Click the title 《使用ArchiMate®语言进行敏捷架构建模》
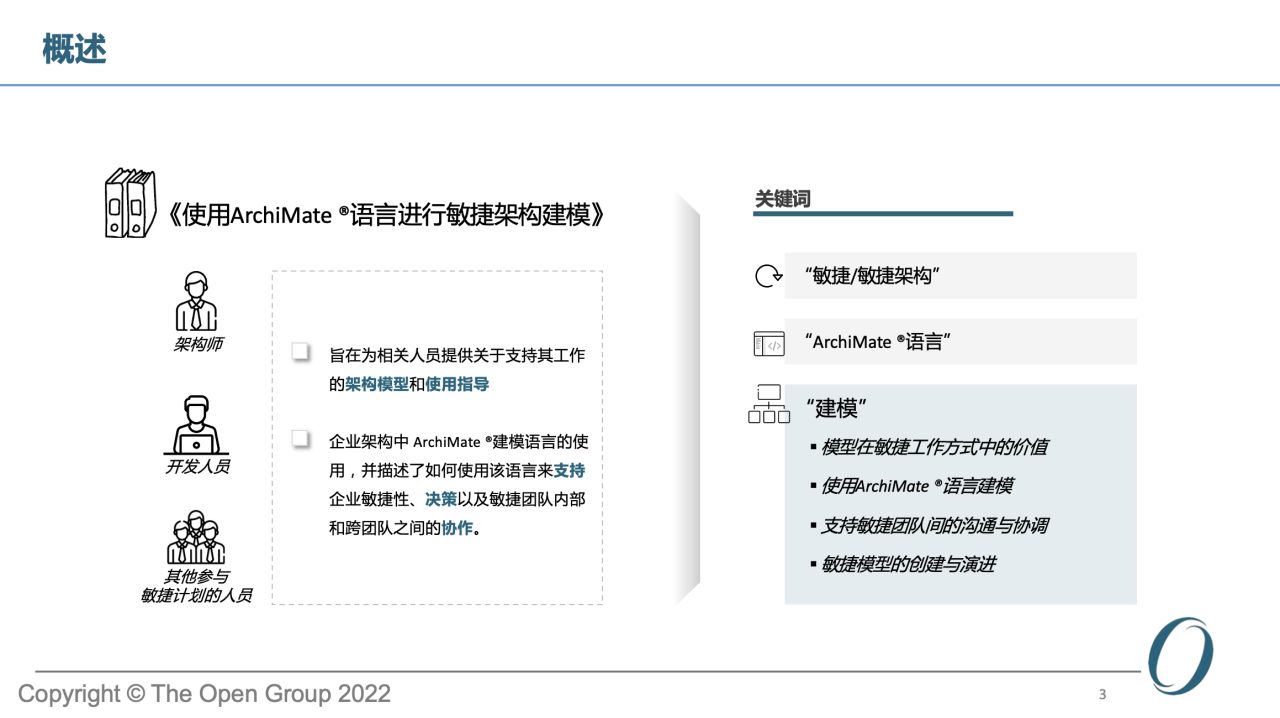 (387, 214)
